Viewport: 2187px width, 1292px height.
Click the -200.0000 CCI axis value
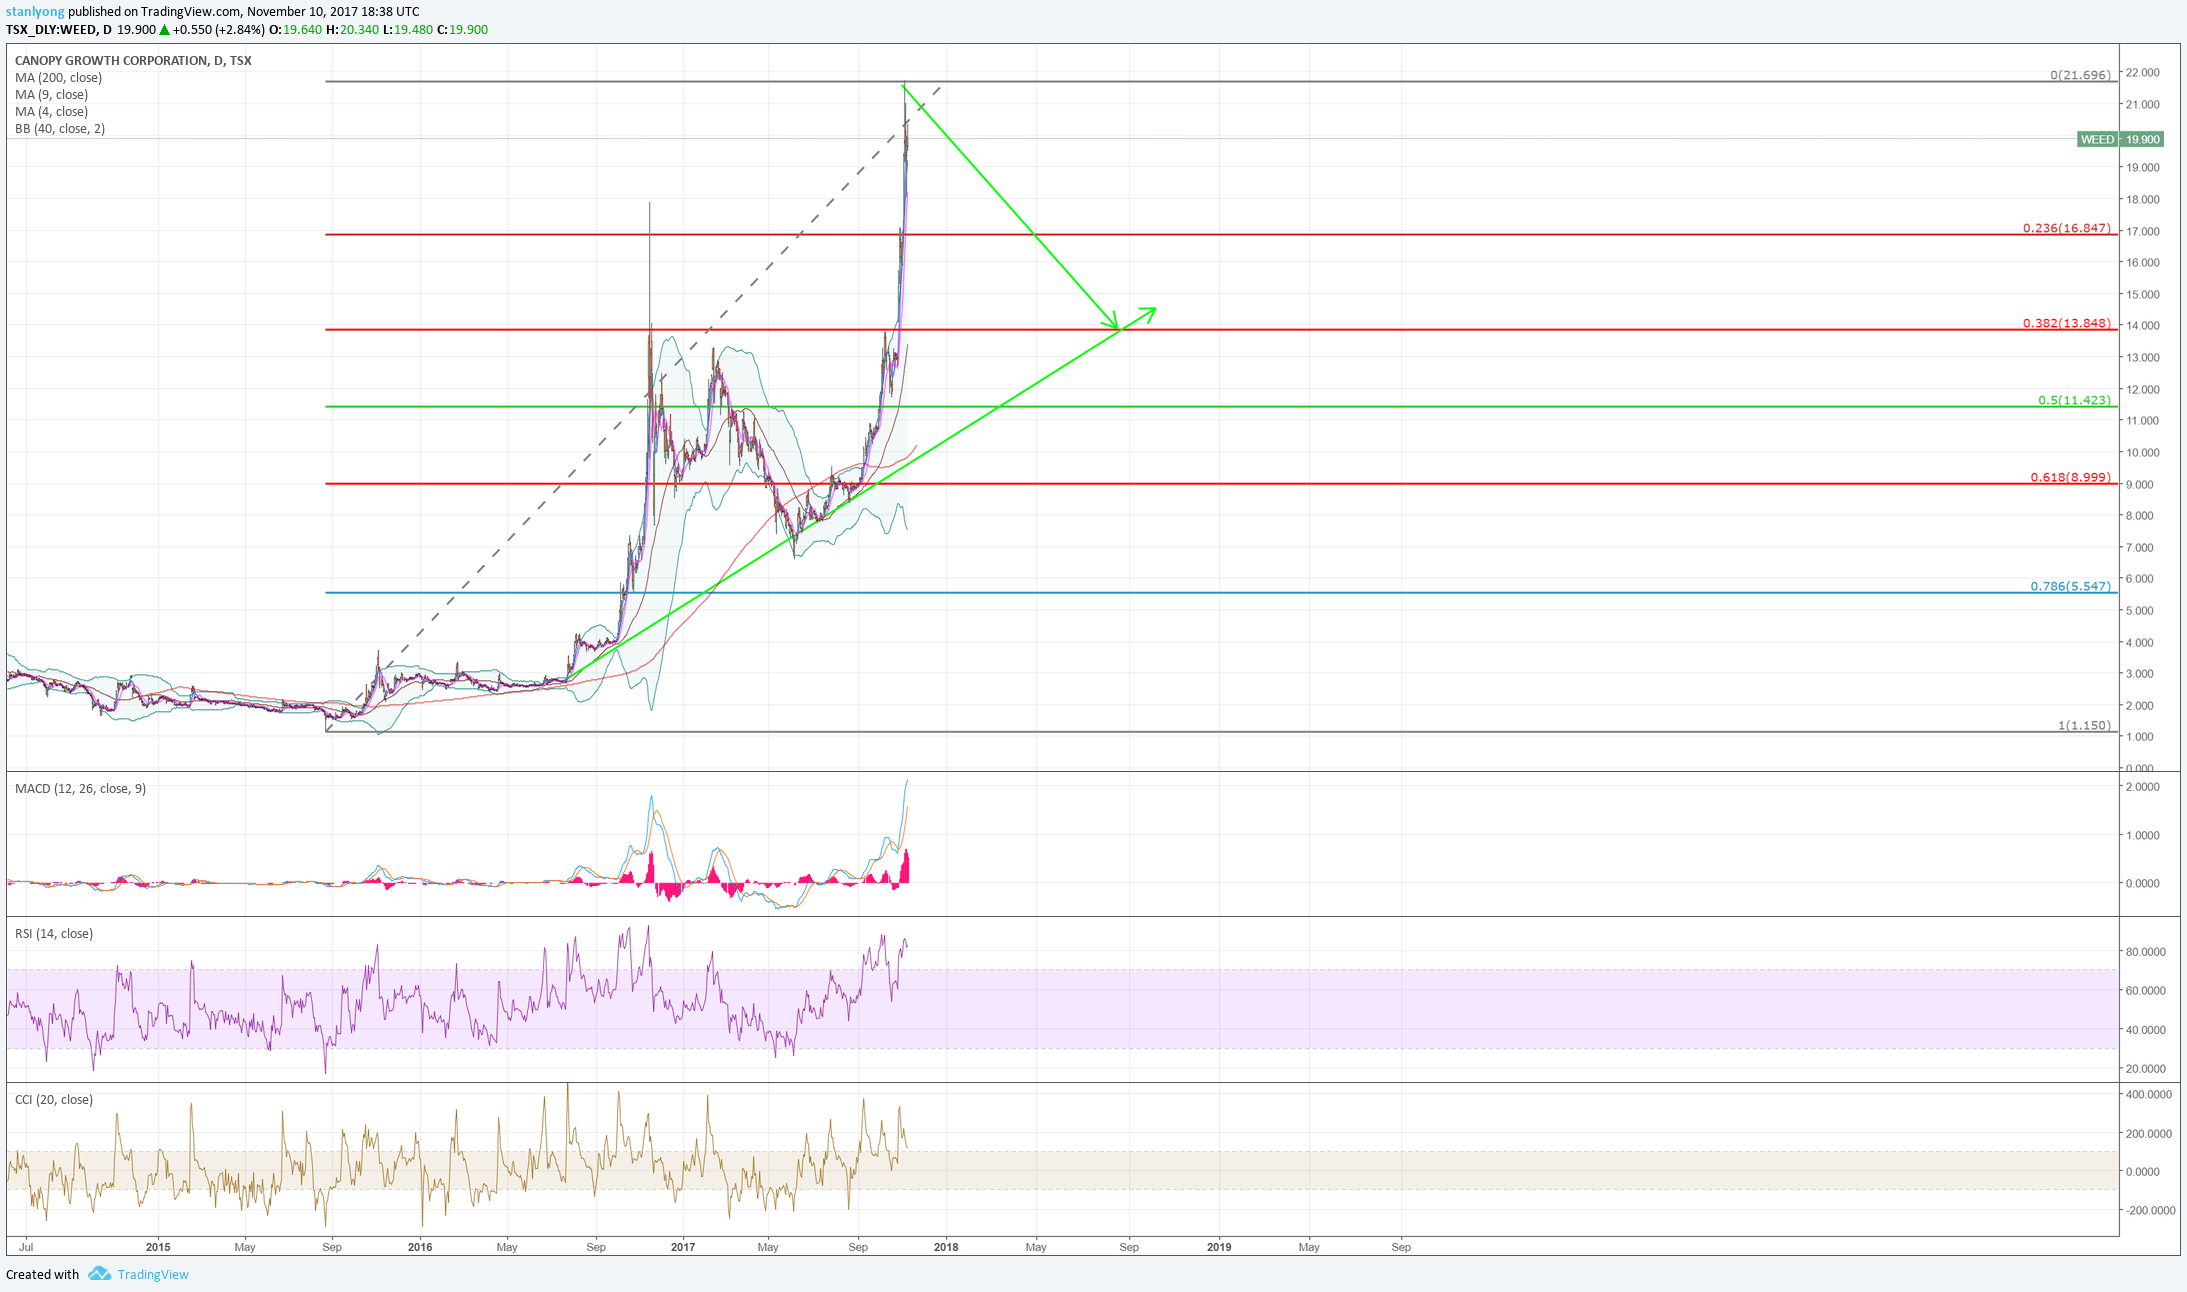coord(2149,1210)
